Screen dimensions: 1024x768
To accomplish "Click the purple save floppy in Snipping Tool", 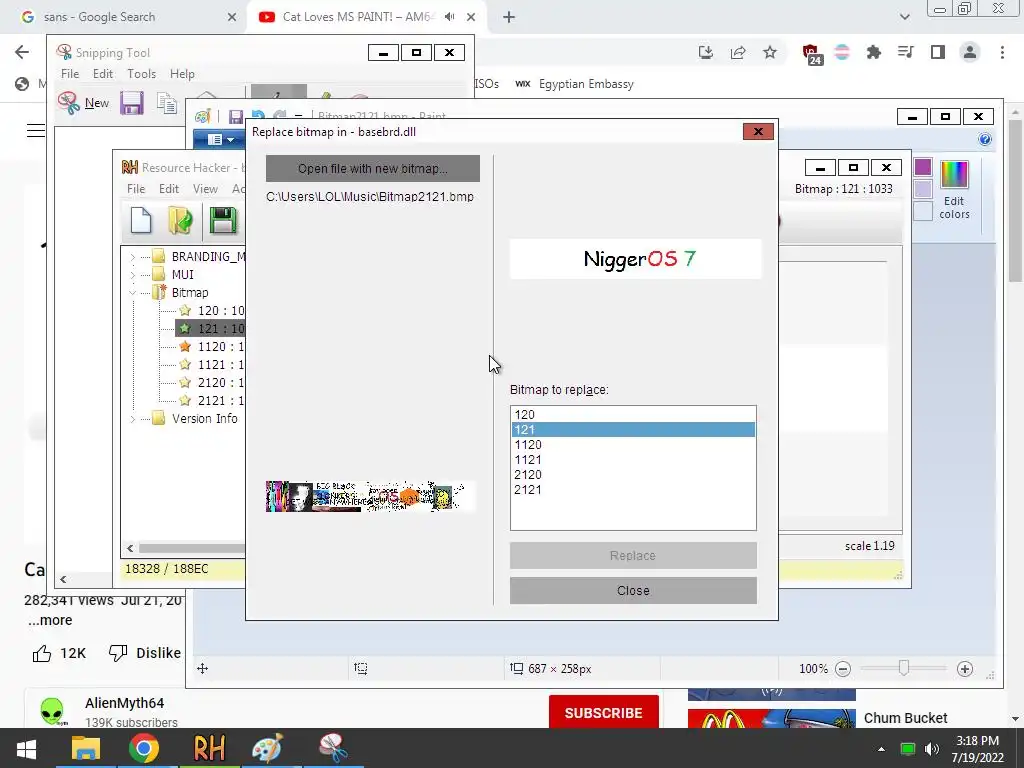I will pos(132,103).
